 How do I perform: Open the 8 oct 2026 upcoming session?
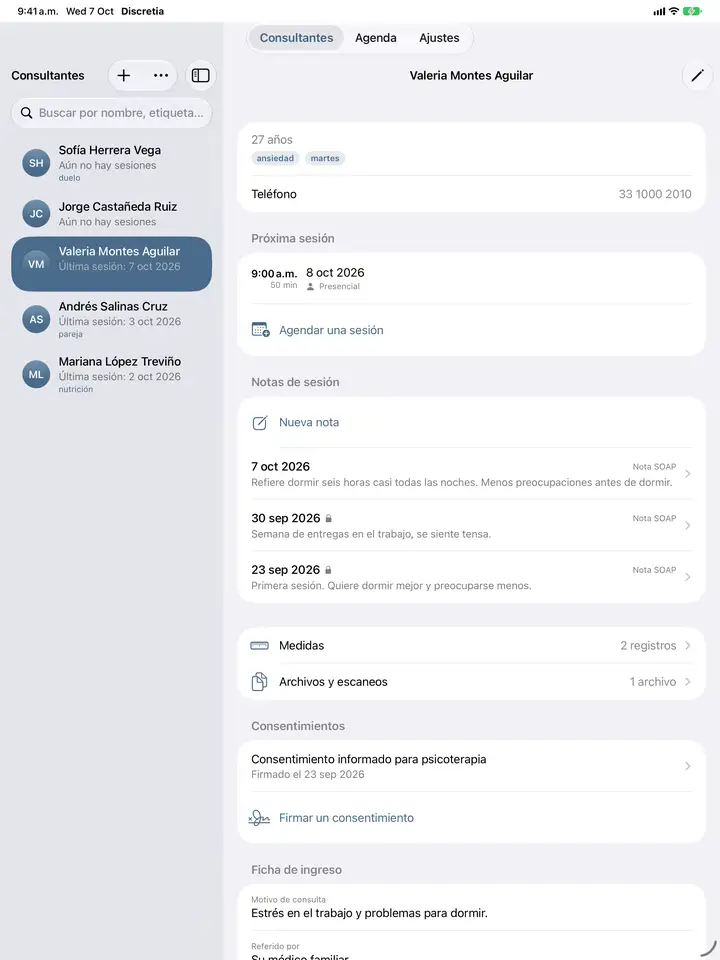[x=471, y=279]
